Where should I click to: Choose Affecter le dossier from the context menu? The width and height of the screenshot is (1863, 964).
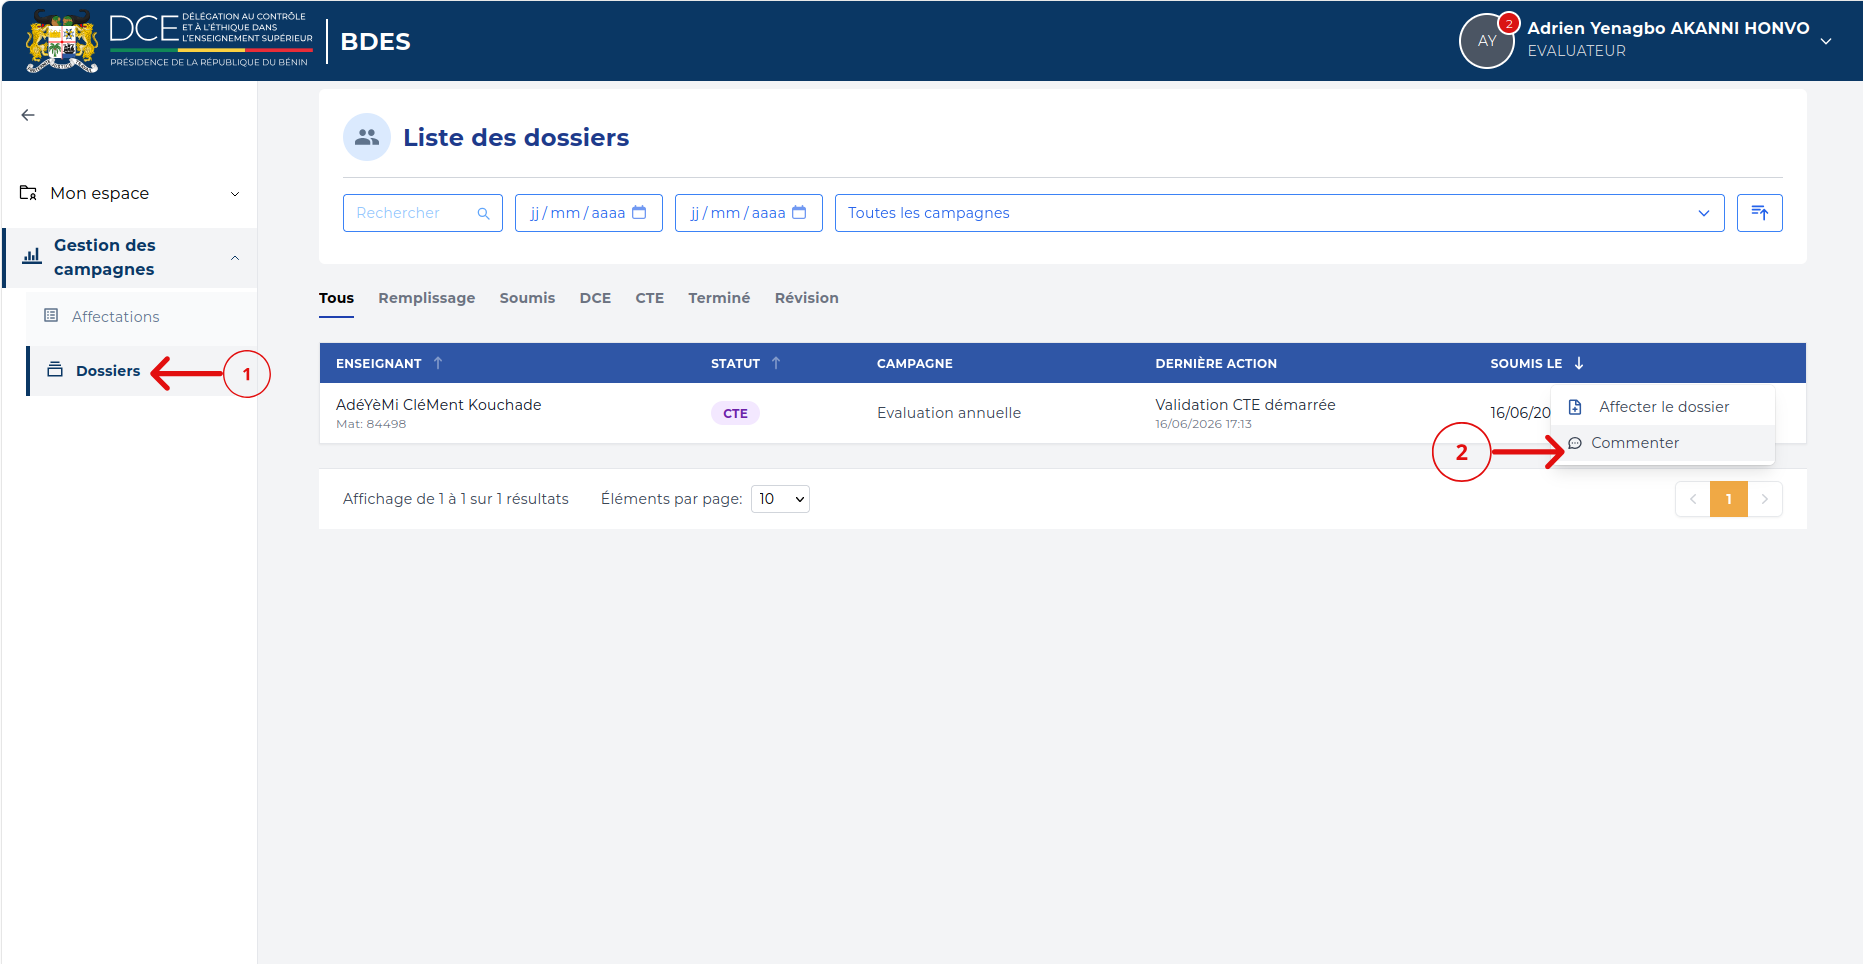1663,407
